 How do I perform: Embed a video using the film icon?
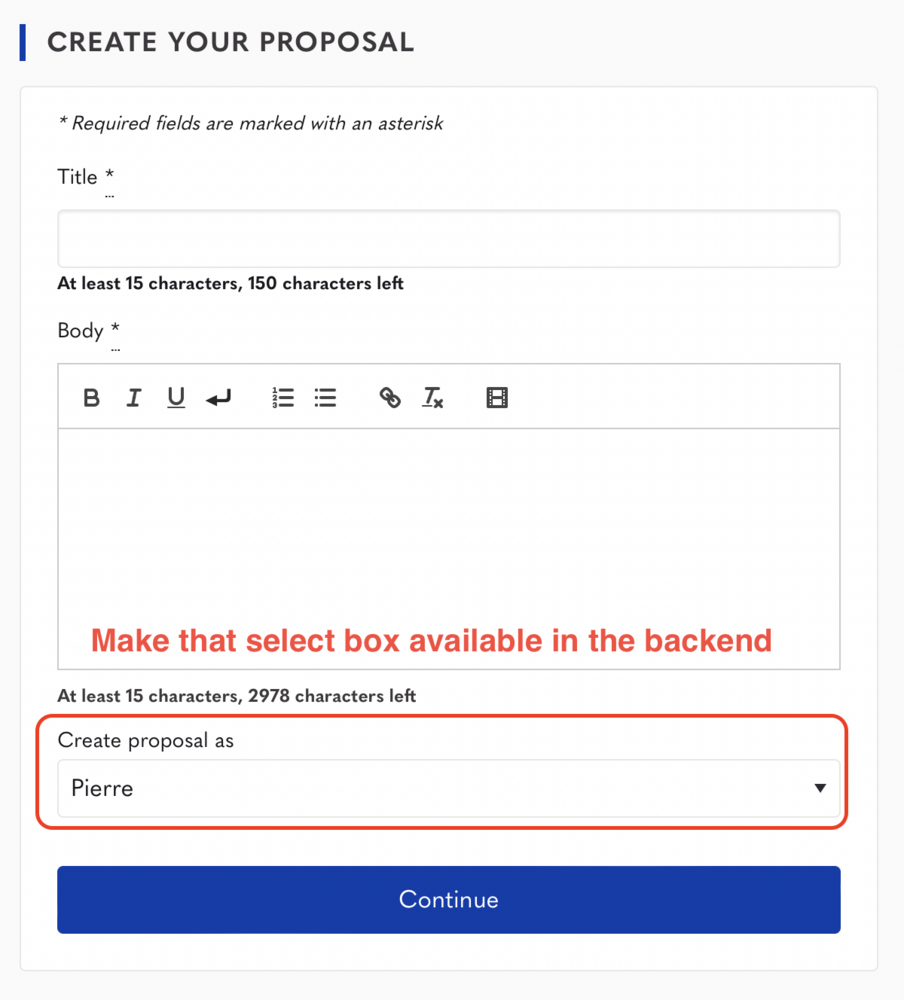point(497,398)
